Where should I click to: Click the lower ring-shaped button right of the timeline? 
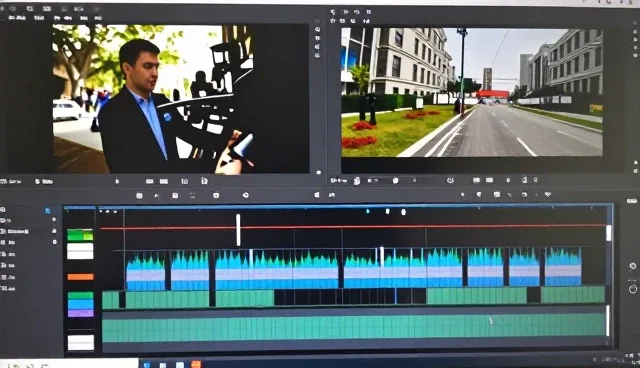(633, 289)
